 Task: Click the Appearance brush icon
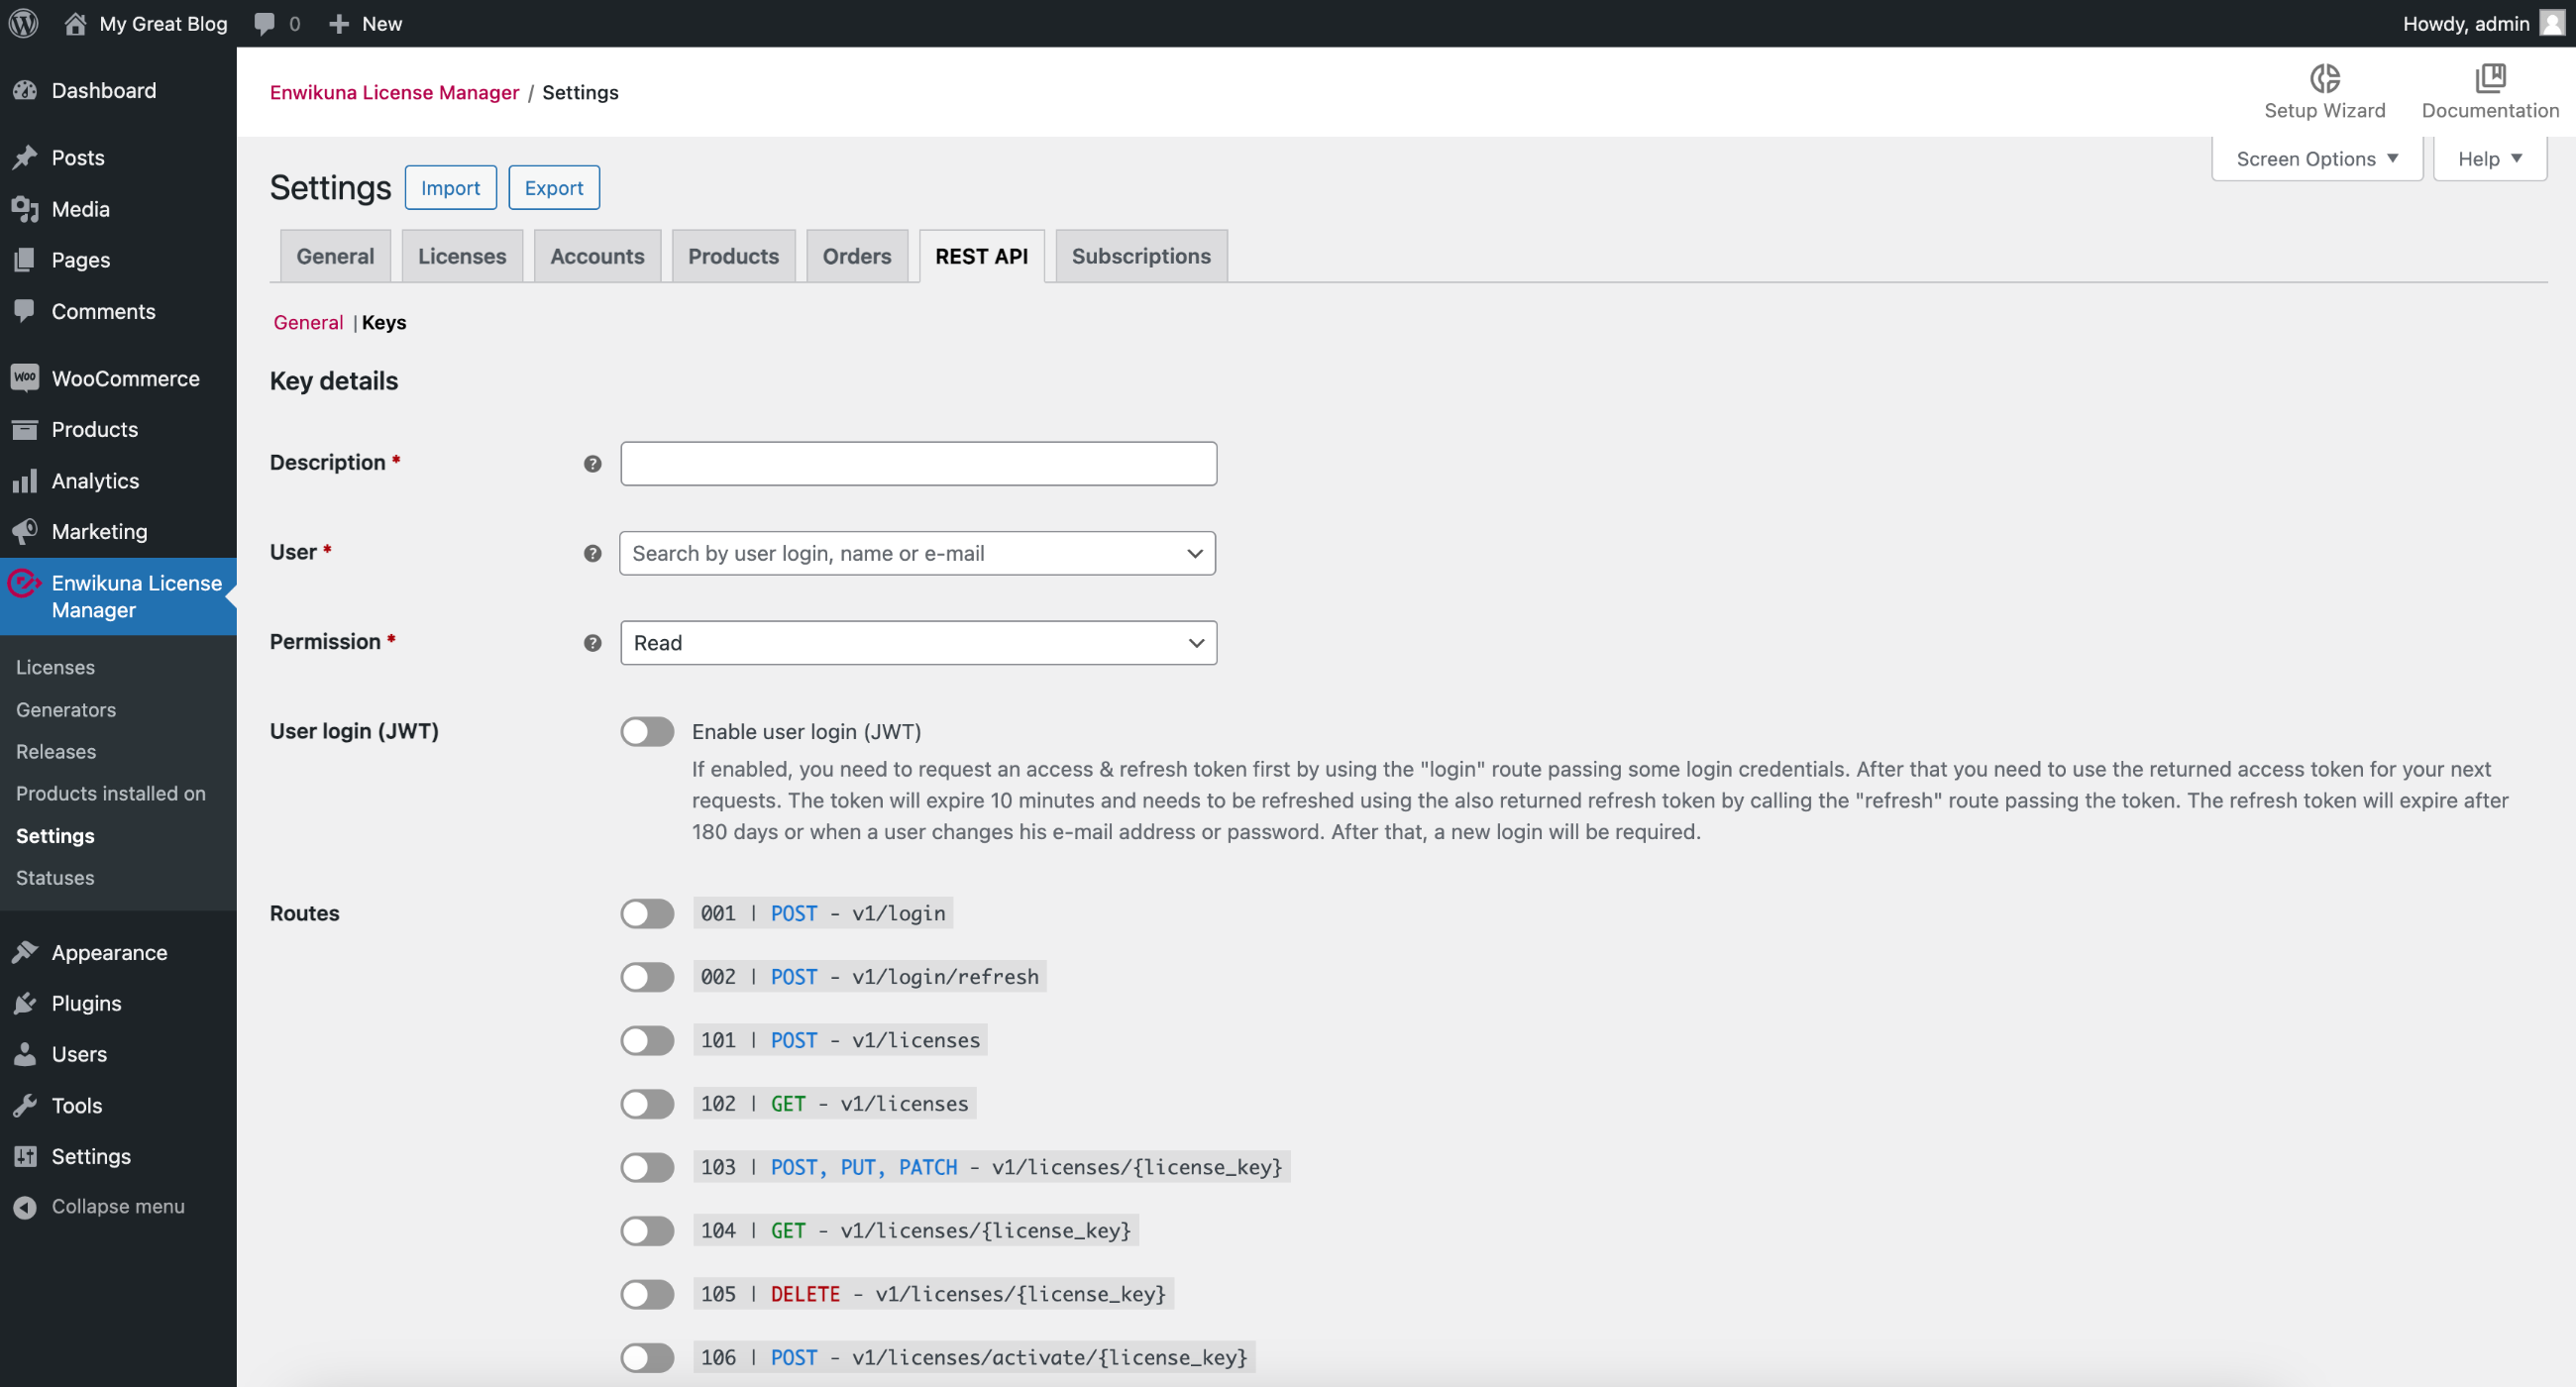coord(25,951)
